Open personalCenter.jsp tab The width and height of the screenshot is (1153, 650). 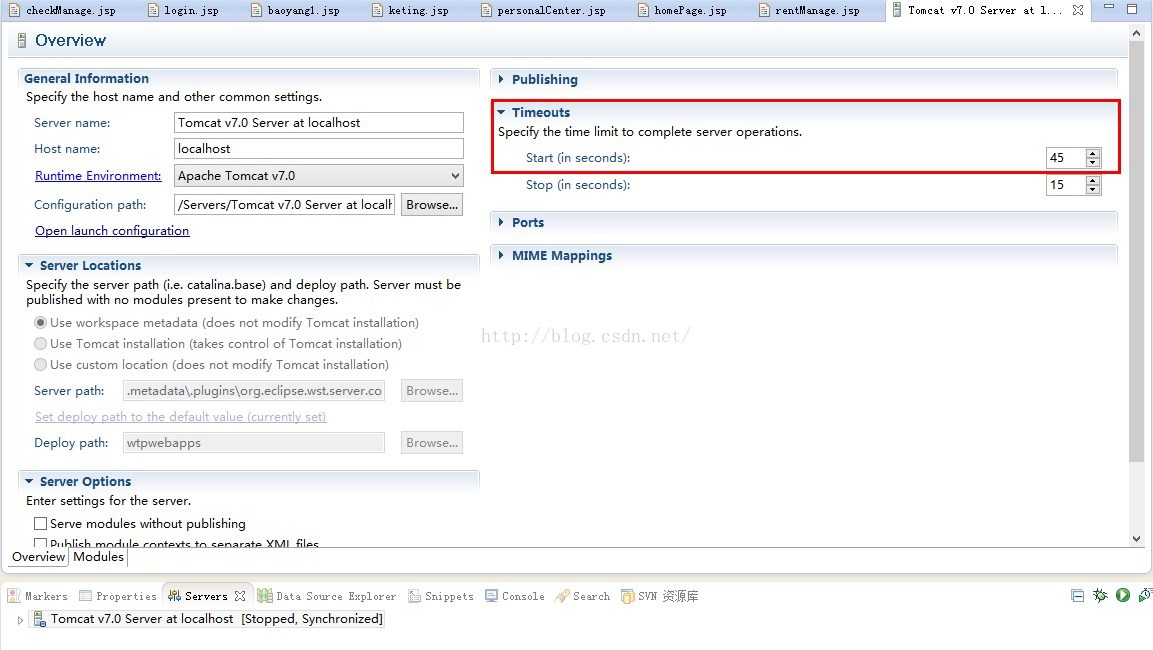pos(543,10)
